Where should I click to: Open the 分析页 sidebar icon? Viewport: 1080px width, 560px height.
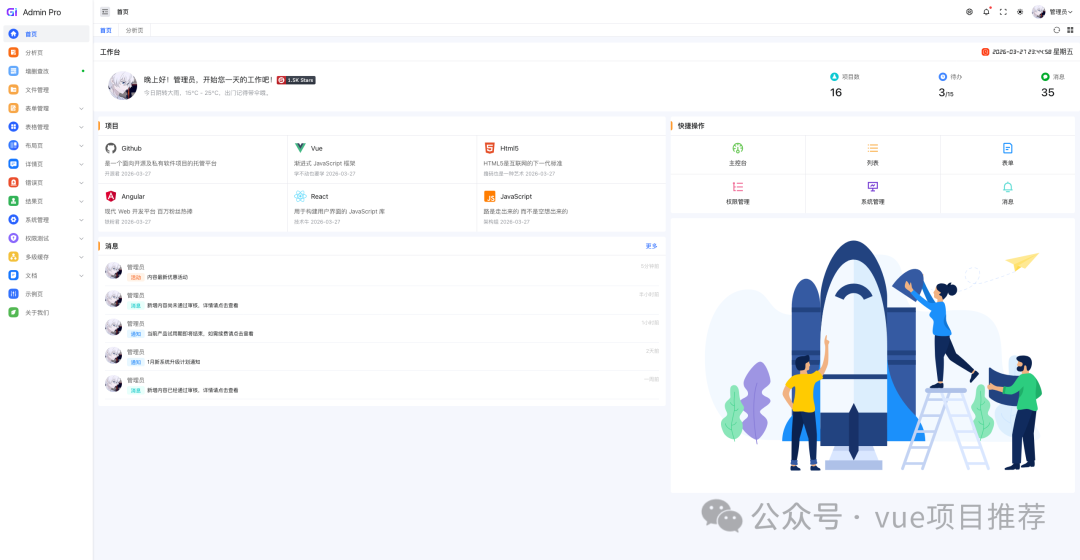13,52
